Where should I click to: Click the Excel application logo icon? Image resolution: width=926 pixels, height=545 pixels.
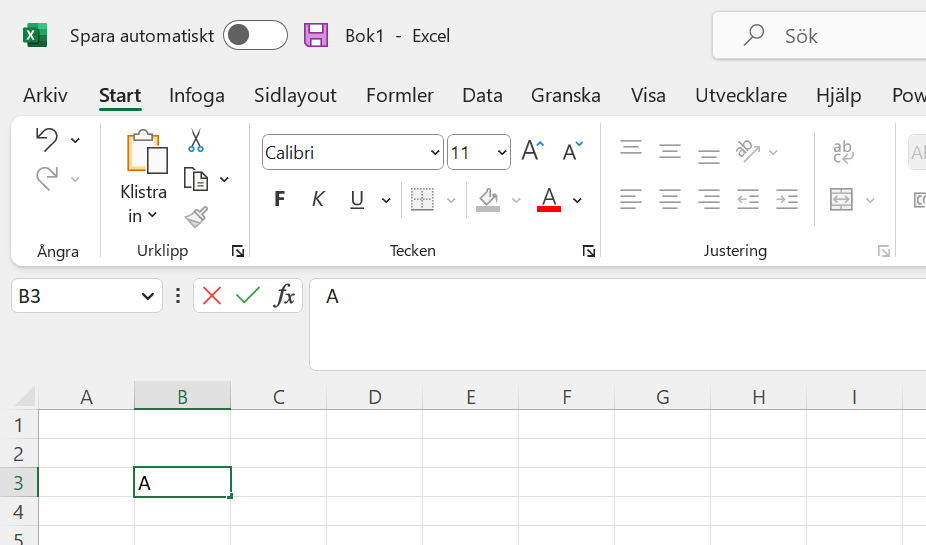(35, 35)
